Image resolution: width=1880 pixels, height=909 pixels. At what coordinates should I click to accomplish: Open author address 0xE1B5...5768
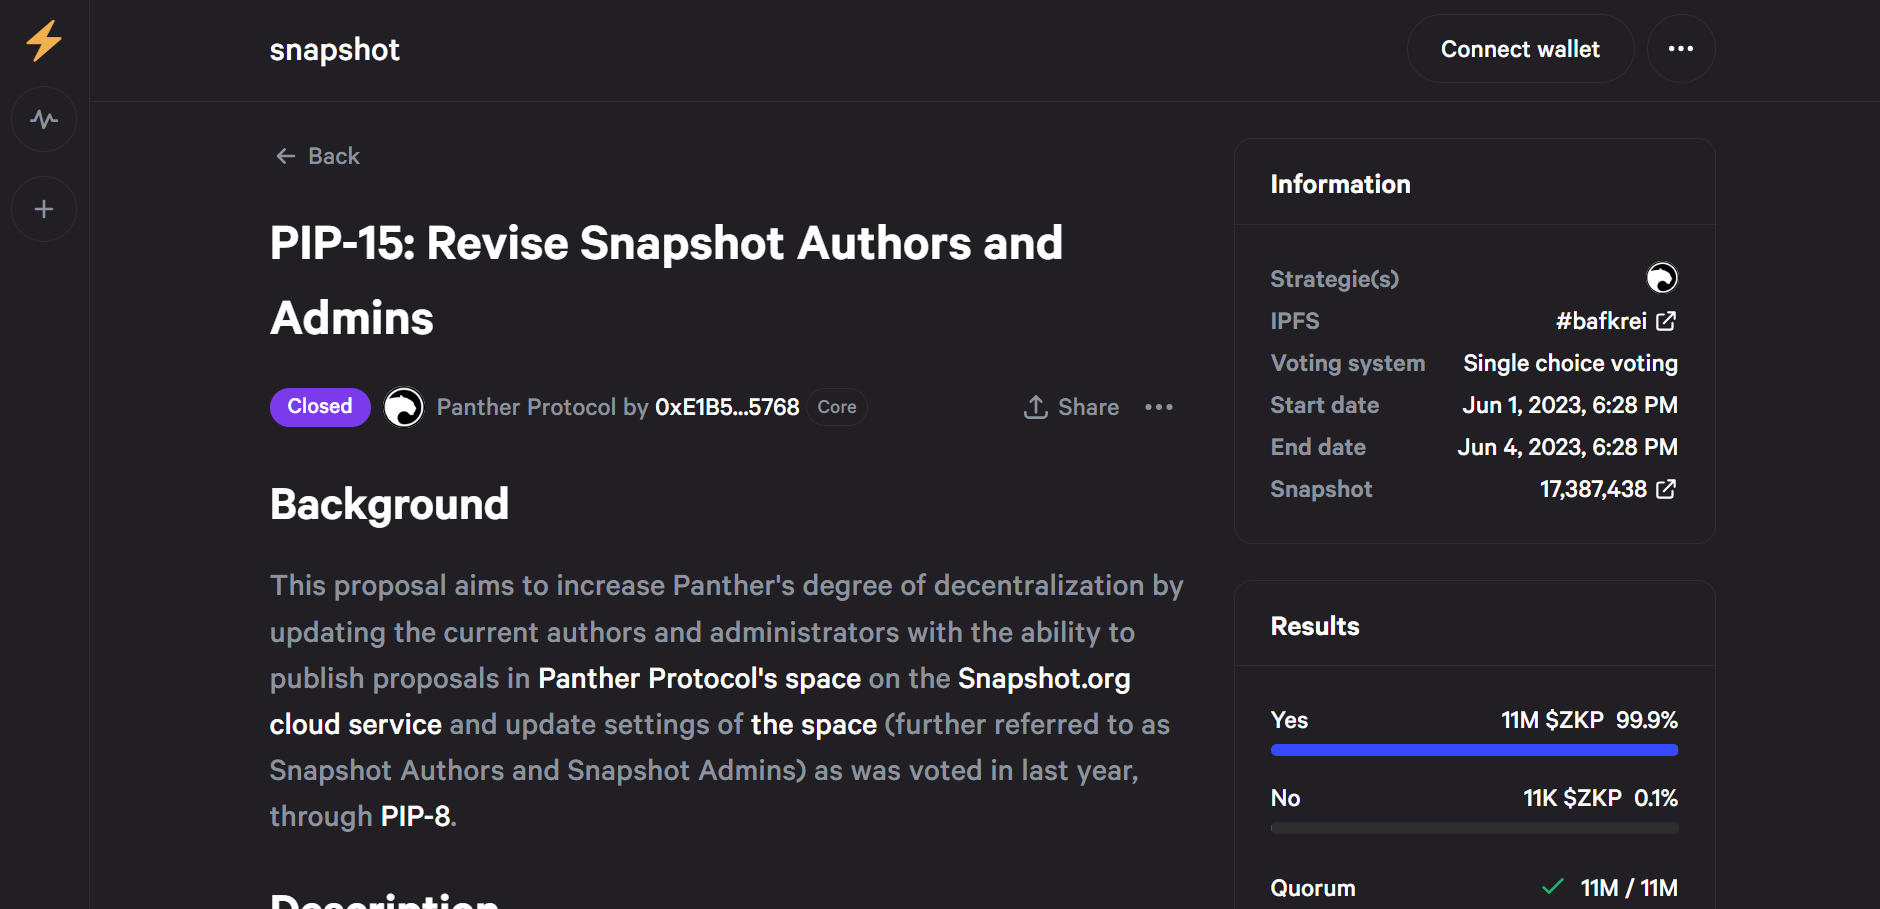click(727, 407)
